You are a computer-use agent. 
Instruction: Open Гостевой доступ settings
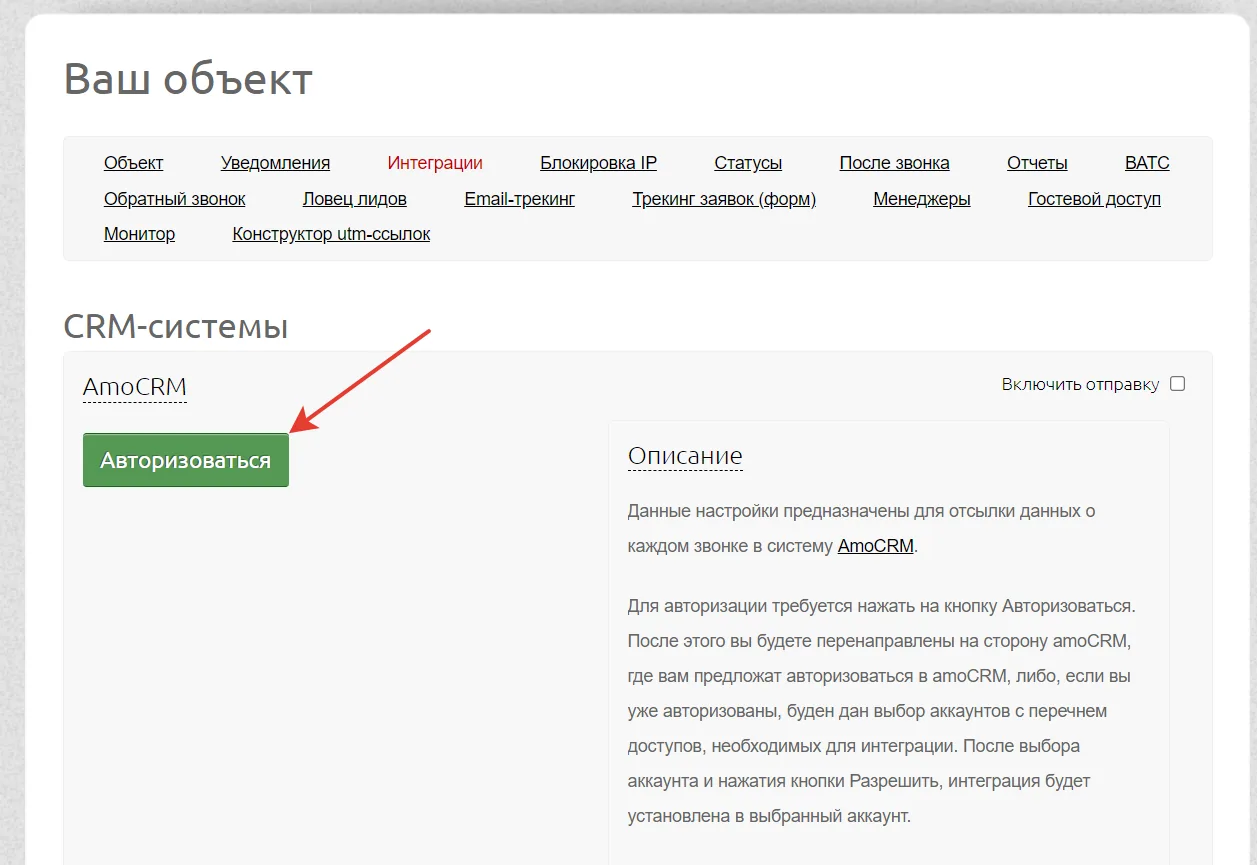pyautogui.click(x=1094, y=199)
